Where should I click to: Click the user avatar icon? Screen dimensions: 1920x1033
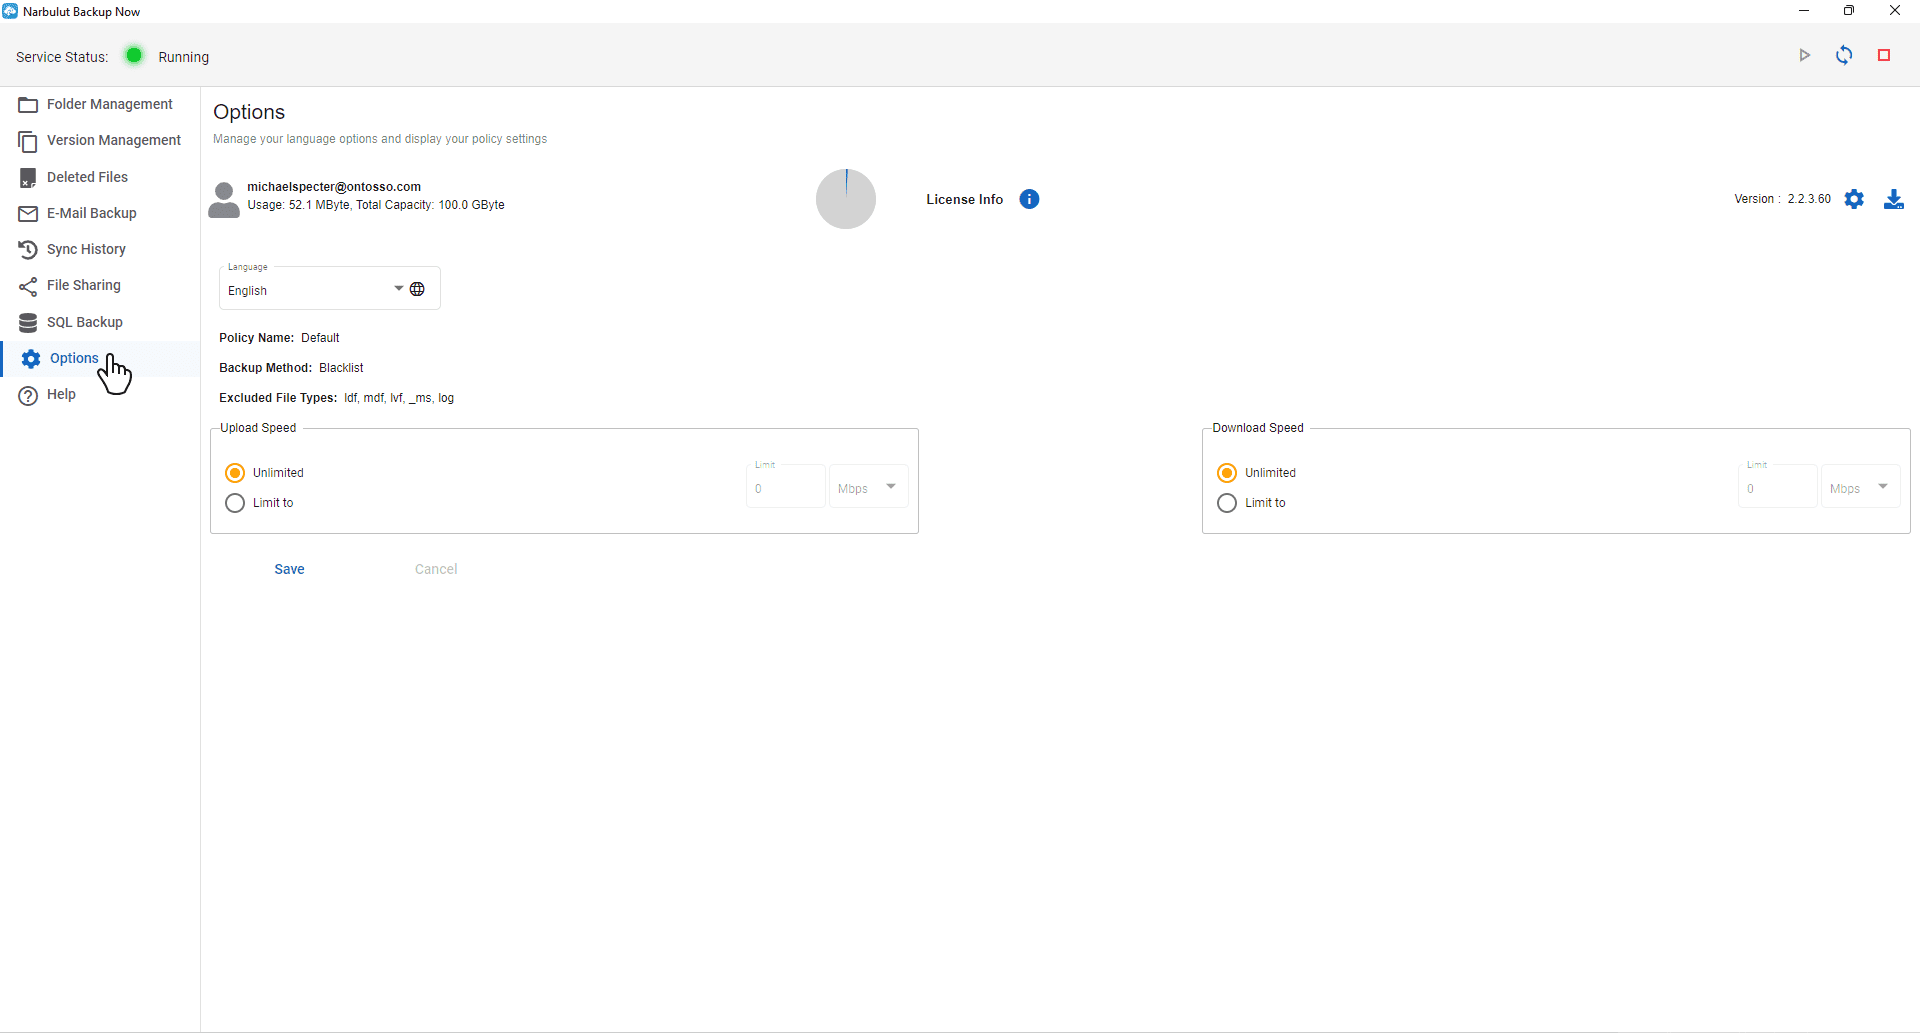coord(224,200)
